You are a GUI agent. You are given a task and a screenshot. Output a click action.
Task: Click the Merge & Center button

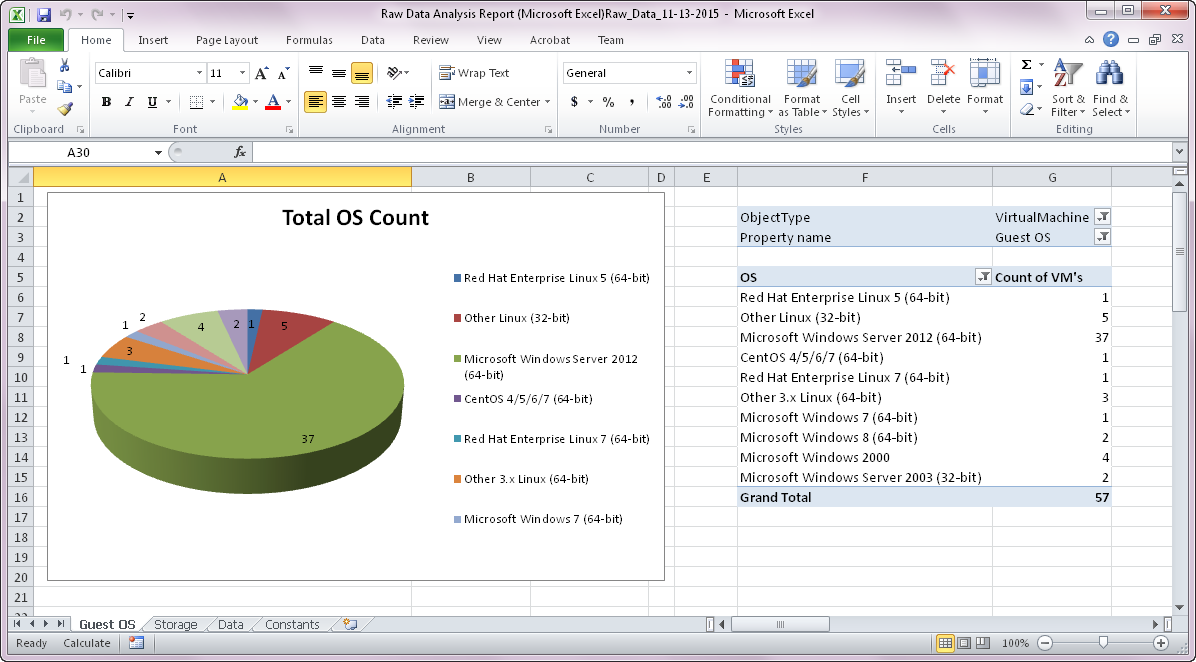490,102
